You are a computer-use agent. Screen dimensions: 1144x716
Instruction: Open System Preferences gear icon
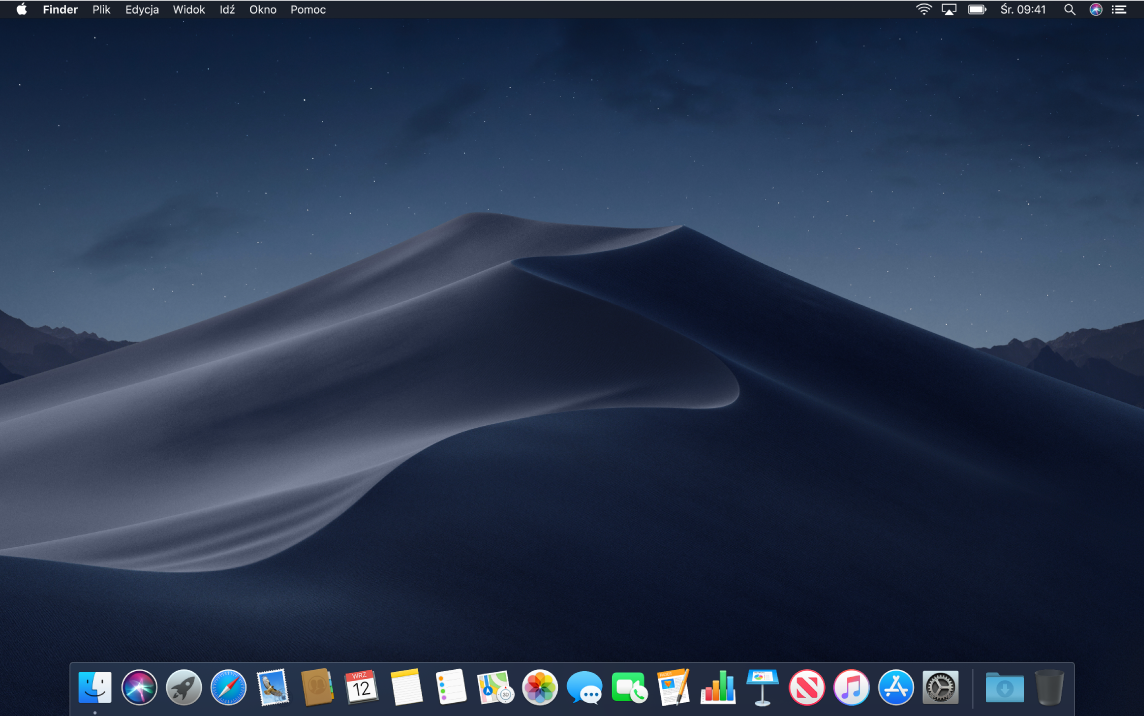click(940, 687)
